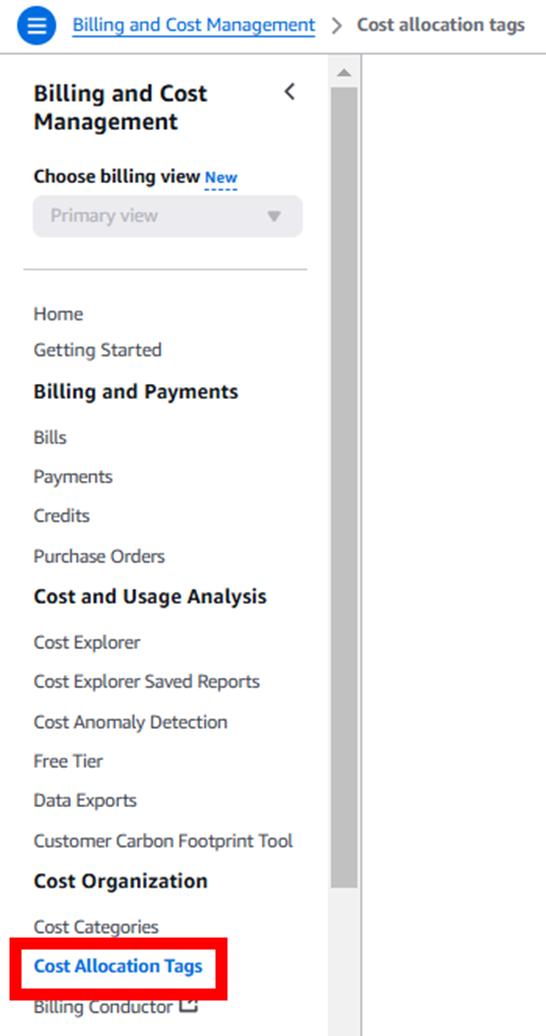Open Credits page
The width and height of the screenshot is (546, 1036).
point(61,516)
